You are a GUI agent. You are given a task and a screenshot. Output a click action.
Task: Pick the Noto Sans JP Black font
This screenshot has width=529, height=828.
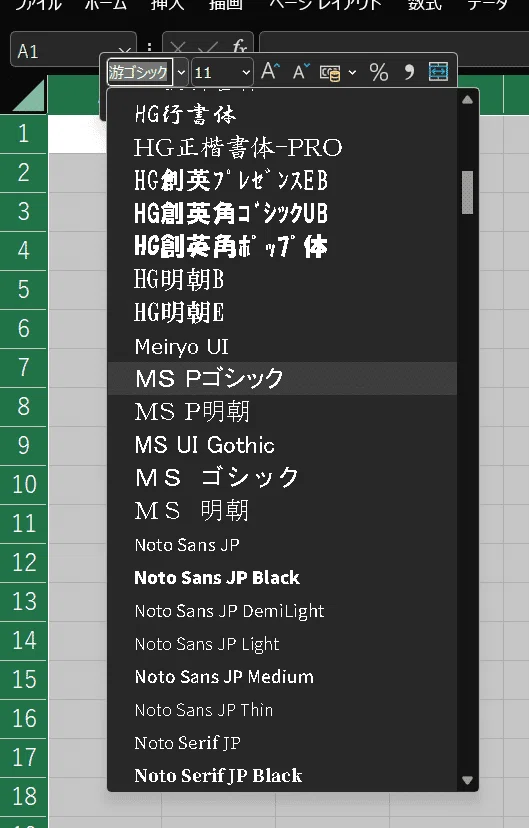[x=282, y=577]
